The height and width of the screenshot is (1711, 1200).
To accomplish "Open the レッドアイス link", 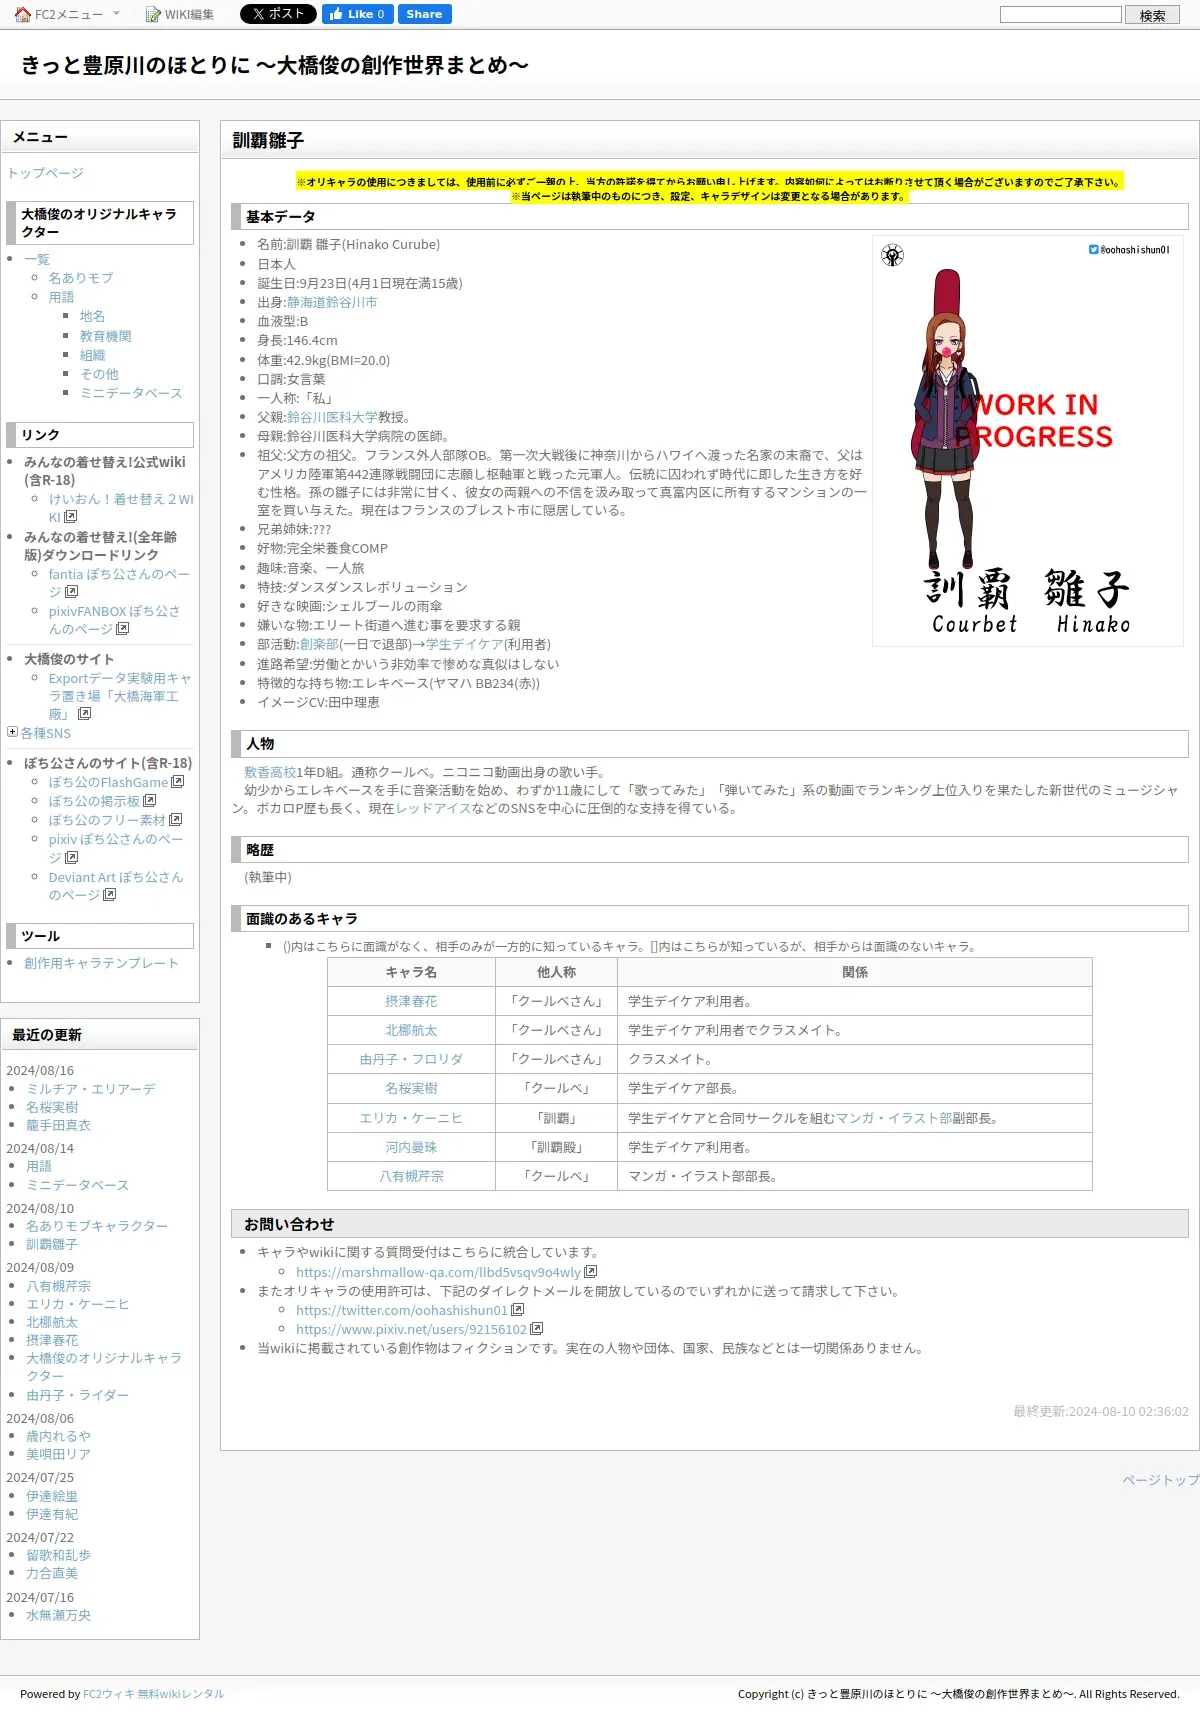I will pyautogui.click(x=433, y=808).
